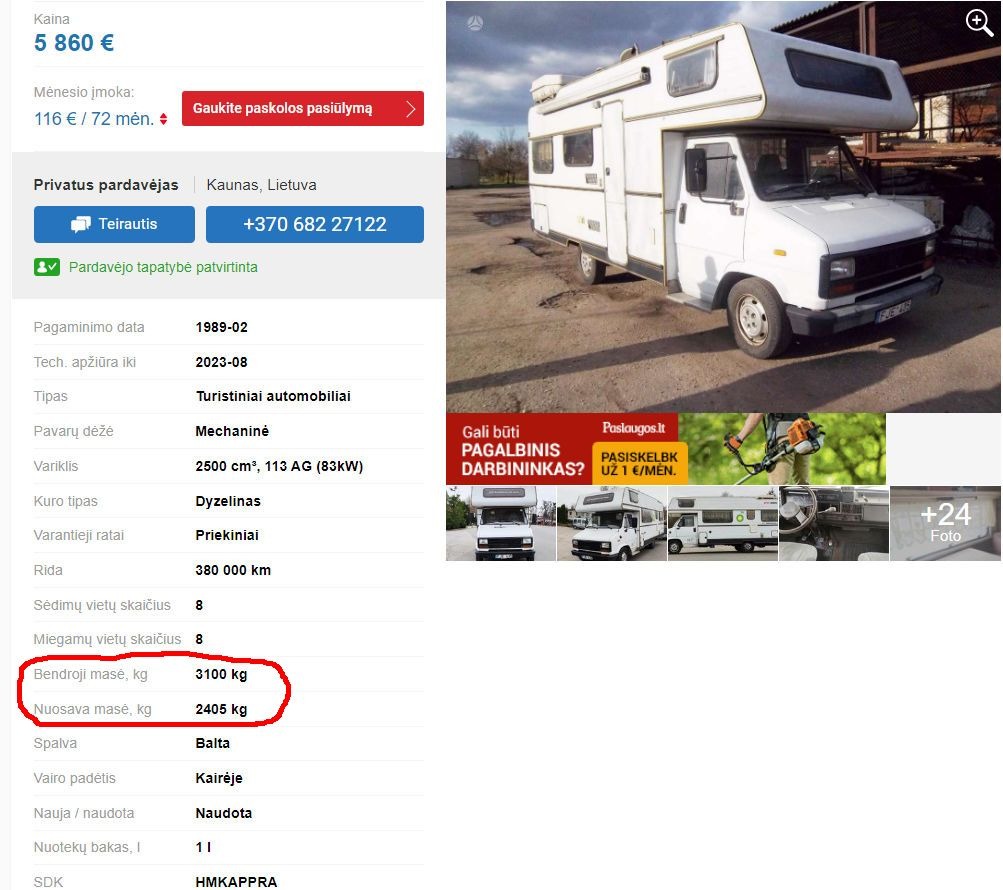Click the Paslaugos.lt advertisement banner
The height and width of the screenshot is (890, 1003).
[x=666, y=449]
